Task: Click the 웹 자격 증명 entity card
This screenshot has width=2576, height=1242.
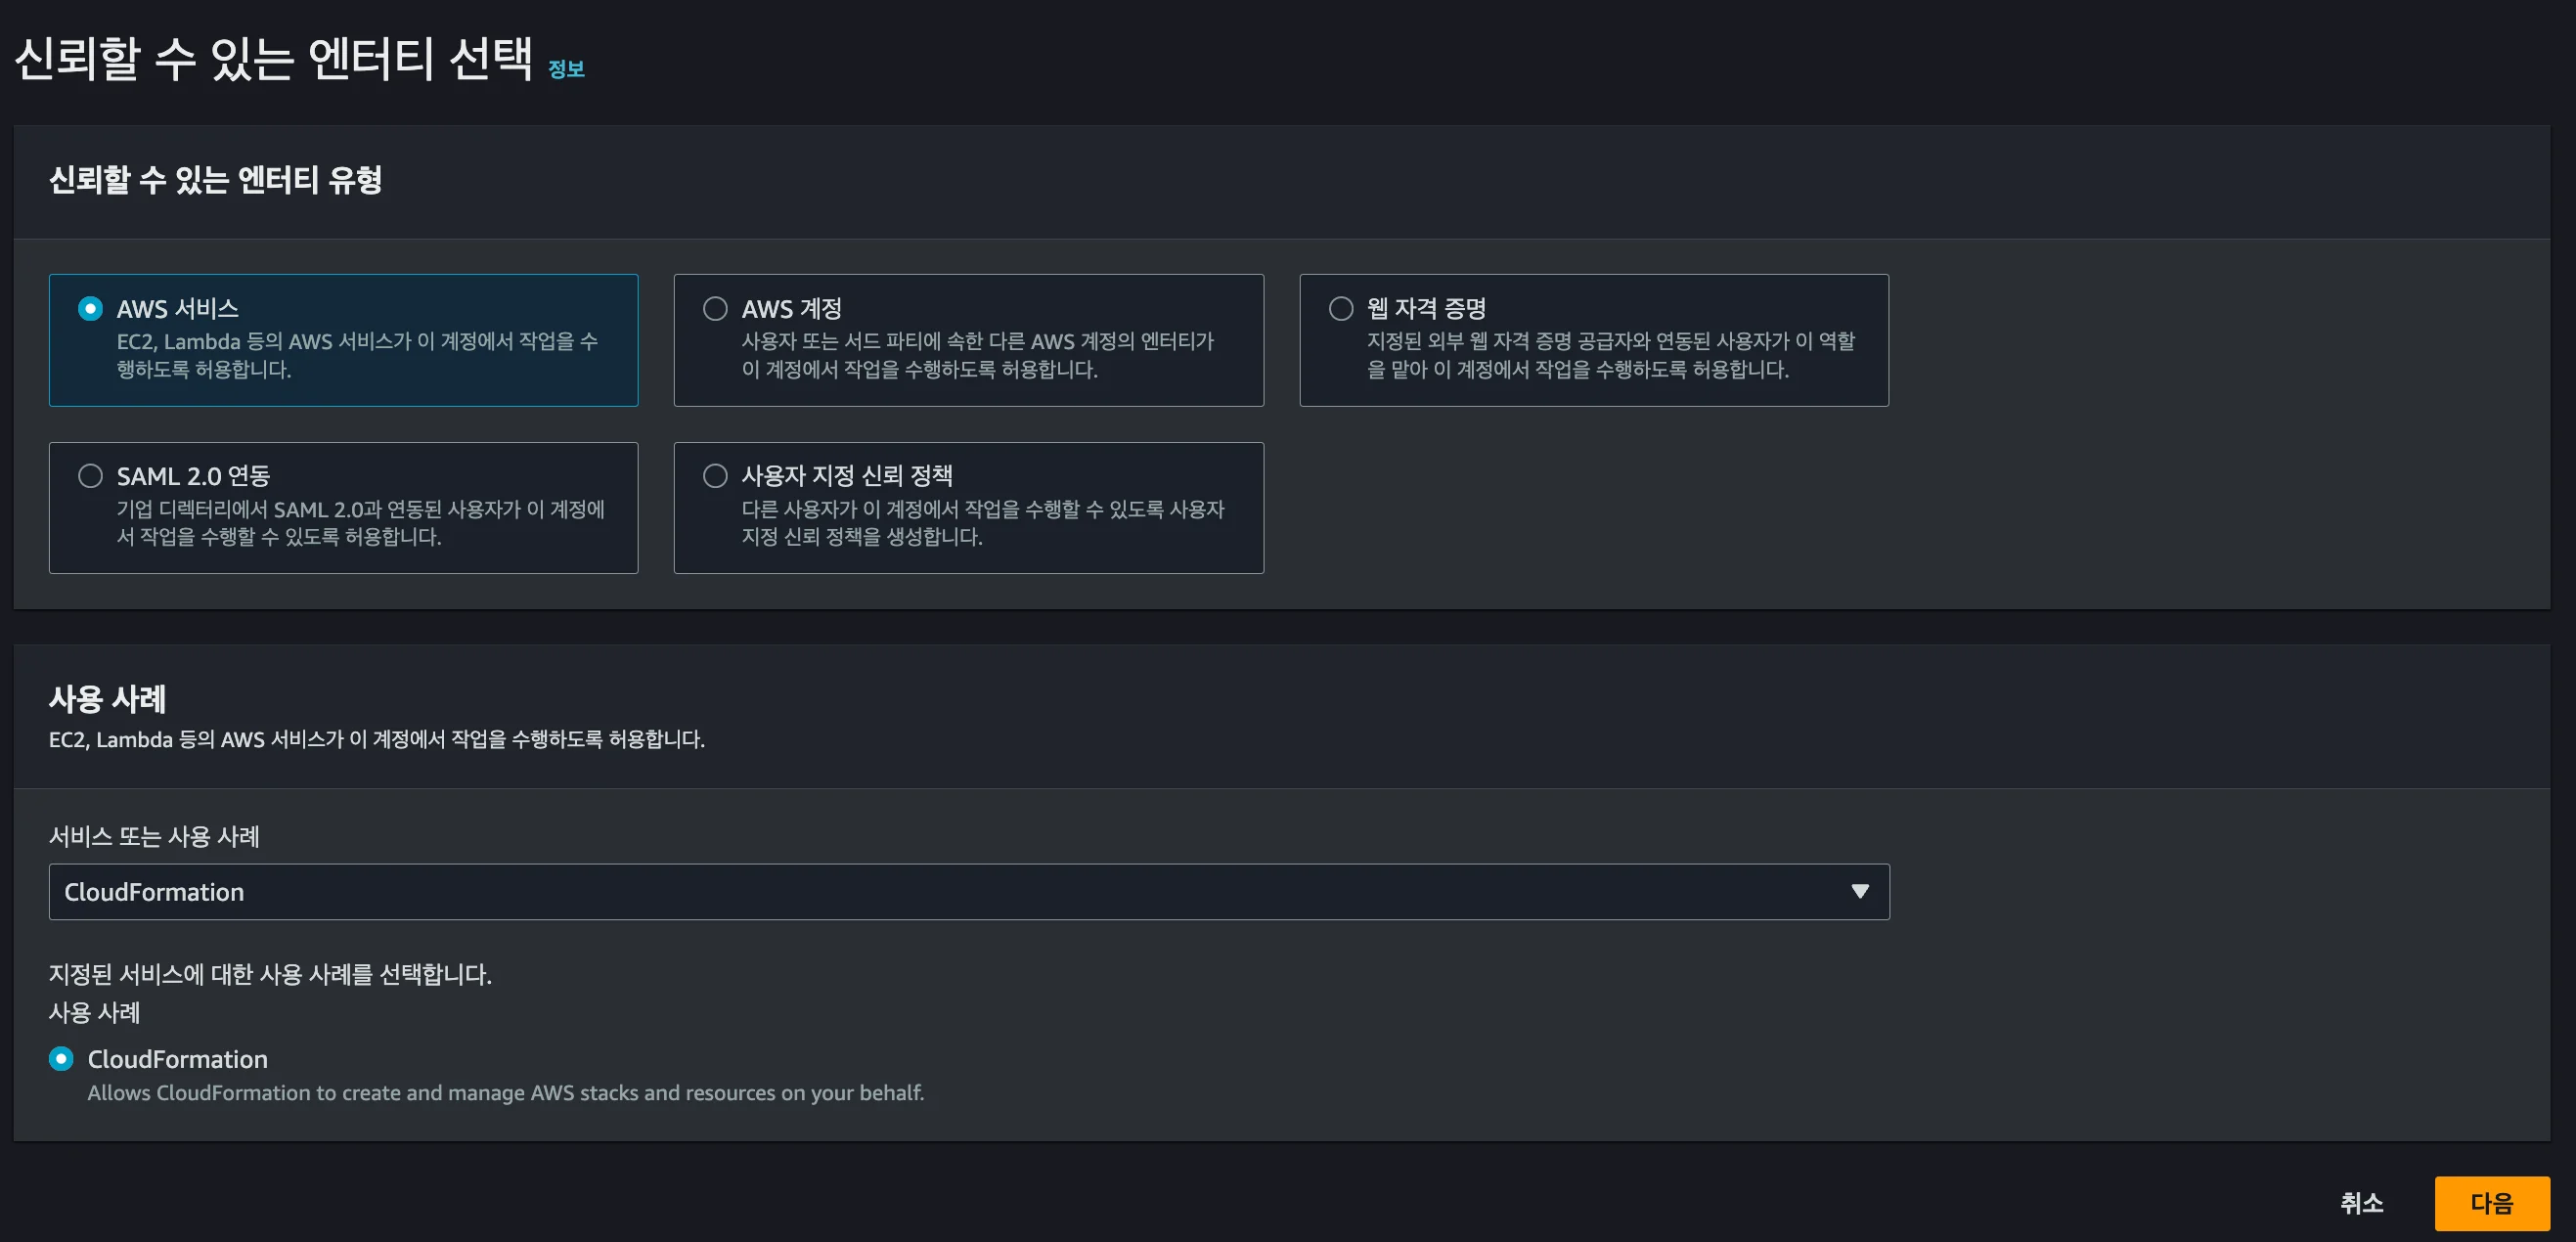Action: pos(1593,340)
